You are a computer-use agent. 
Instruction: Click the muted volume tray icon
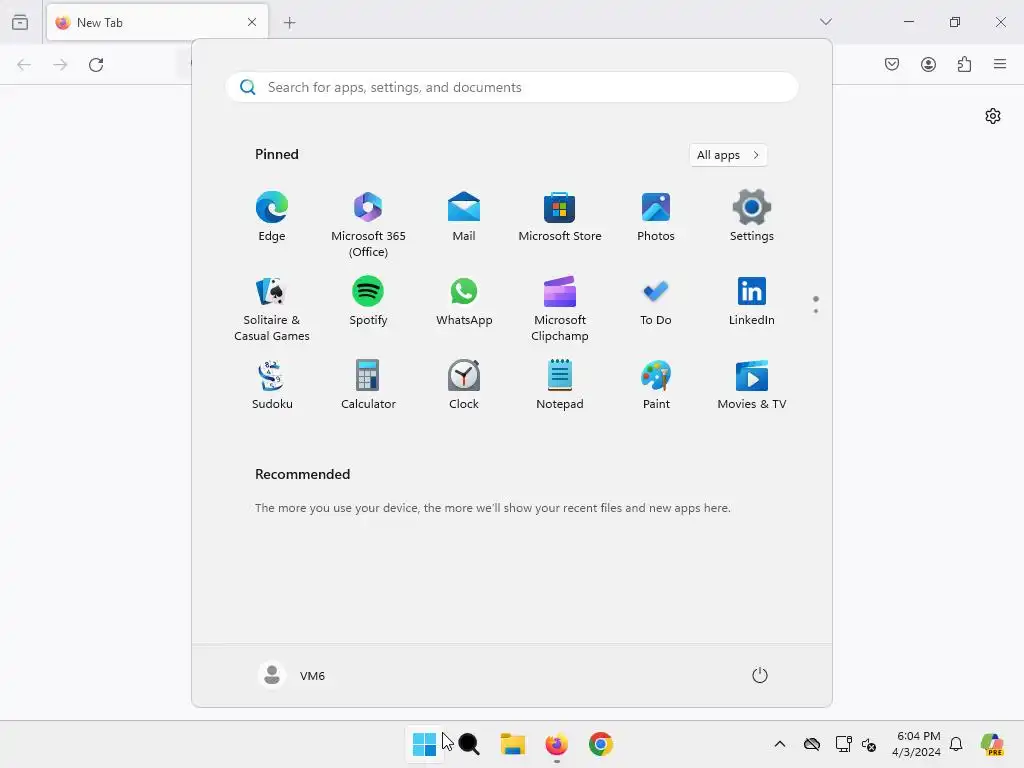[x=869, y=744]
